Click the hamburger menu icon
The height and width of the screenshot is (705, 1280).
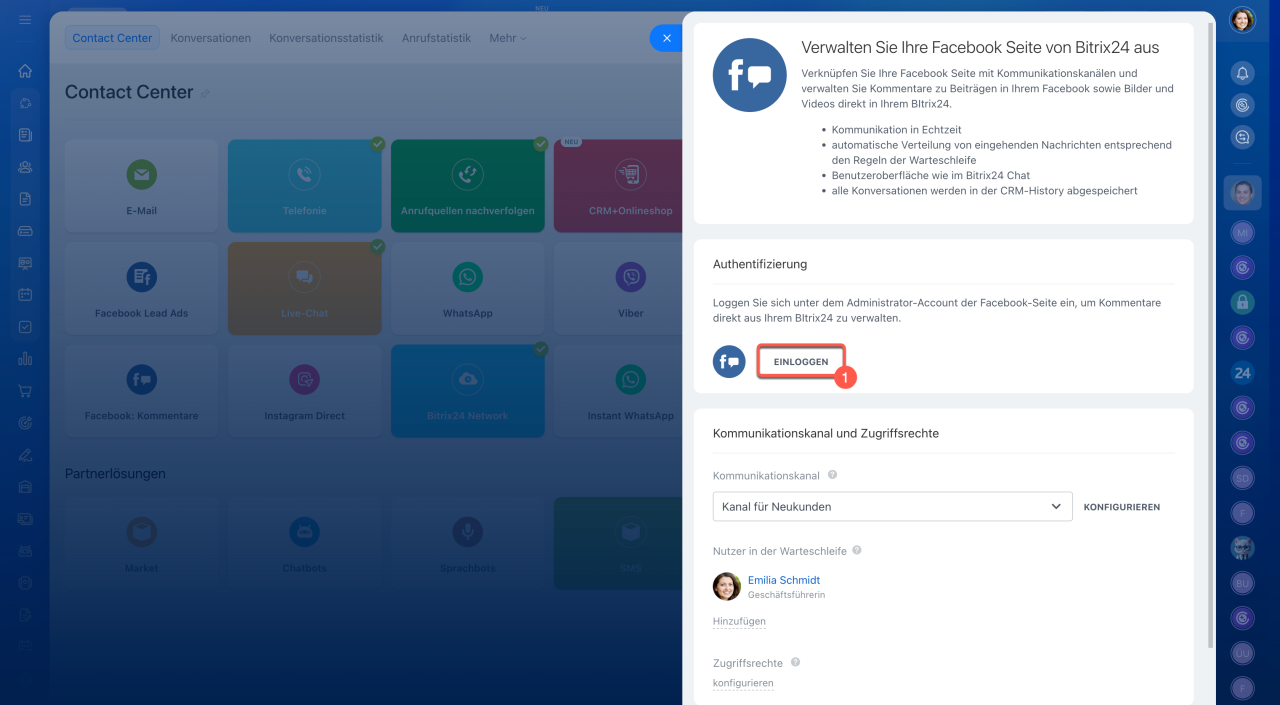(25, 20)
